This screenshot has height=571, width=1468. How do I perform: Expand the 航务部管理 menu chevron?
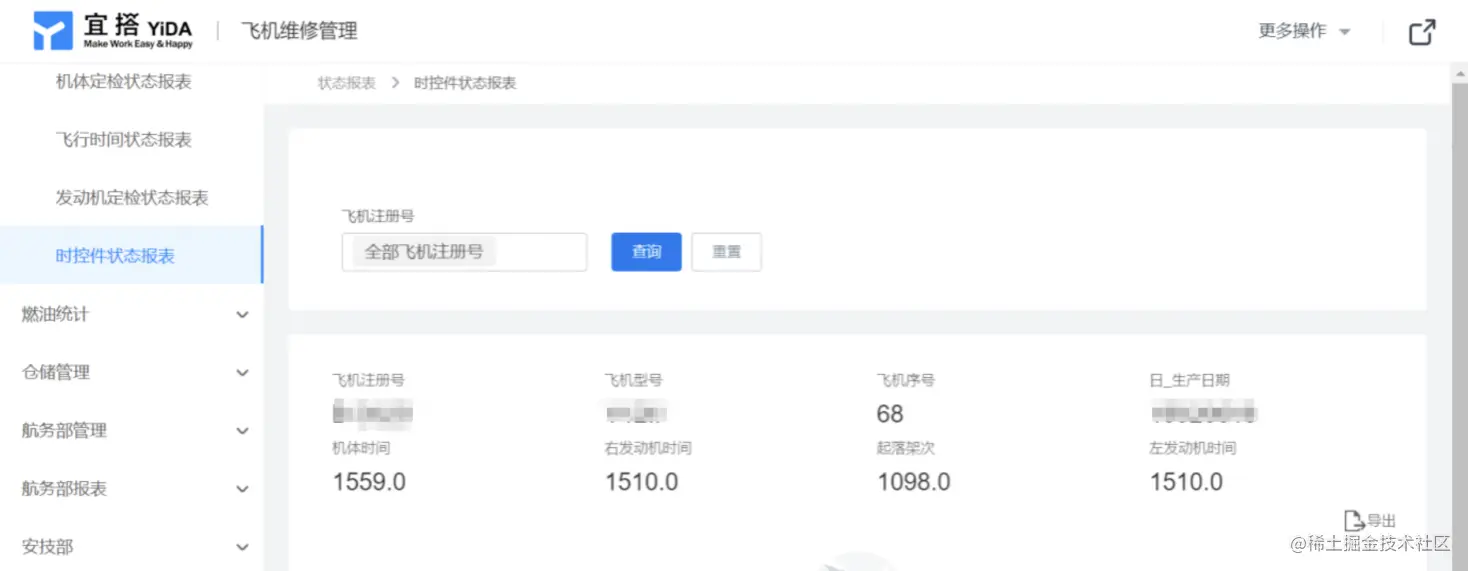pos(242,431)
